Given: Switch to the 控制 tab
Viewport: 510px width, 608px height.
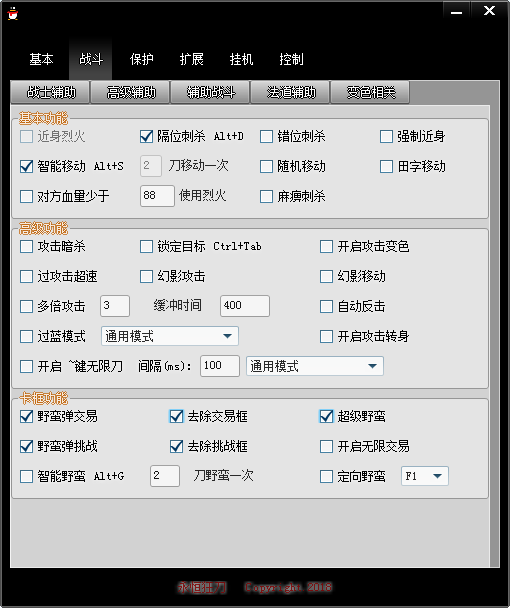Looking at the screenshot, I should tap(291, 59).
